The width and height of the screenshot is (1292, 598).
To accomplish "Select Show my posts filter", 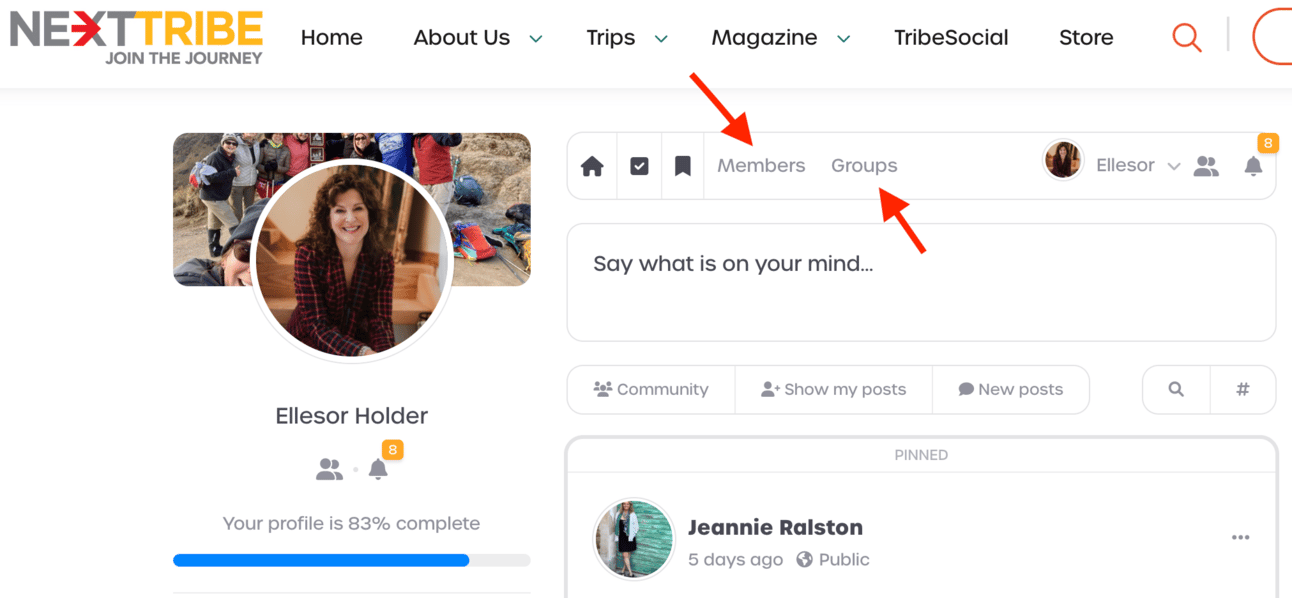I will click(833, 389).
